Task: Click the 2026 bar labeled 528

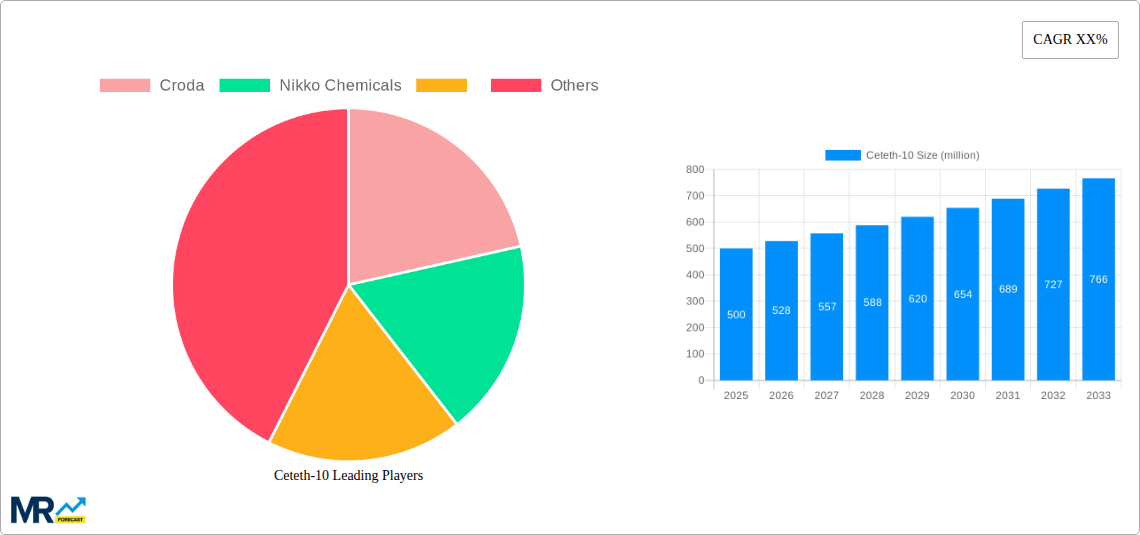Action: point(782,310)
